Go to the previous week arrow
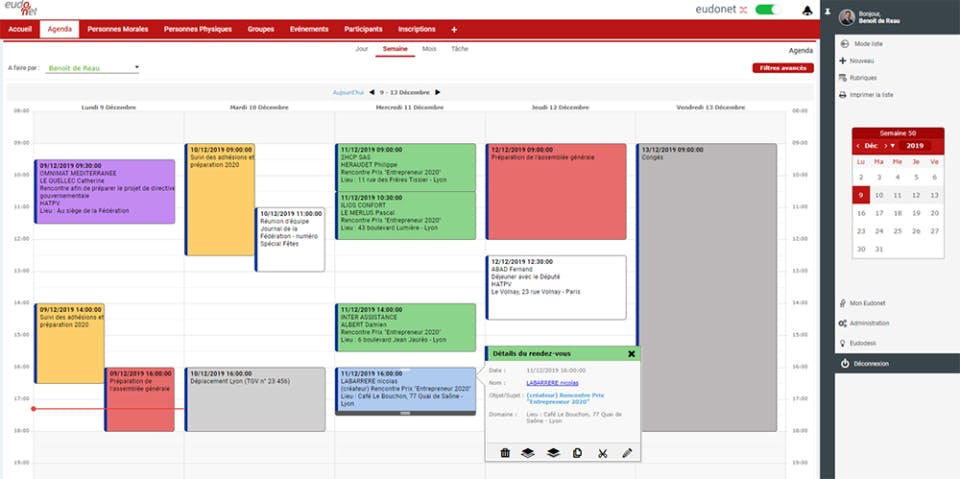The width and height of the screenshot is (960, 479). point(372,92)
